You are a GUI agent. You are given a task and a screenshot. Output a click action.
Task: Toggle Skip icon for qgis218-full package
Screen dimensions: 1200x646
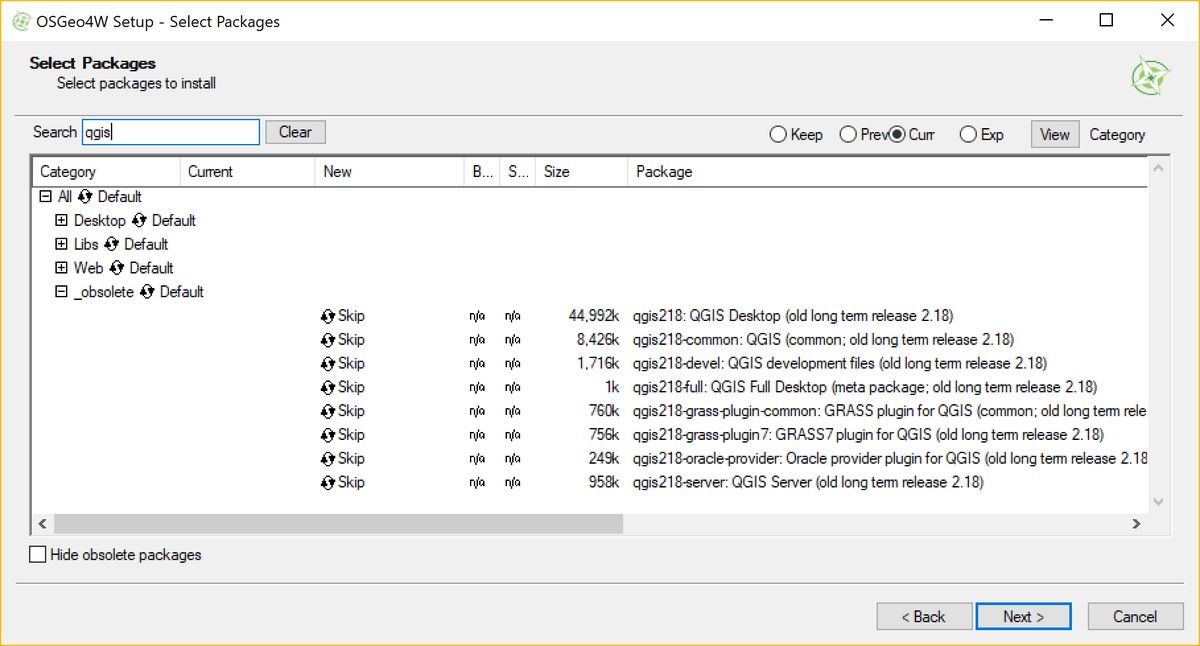328,388
